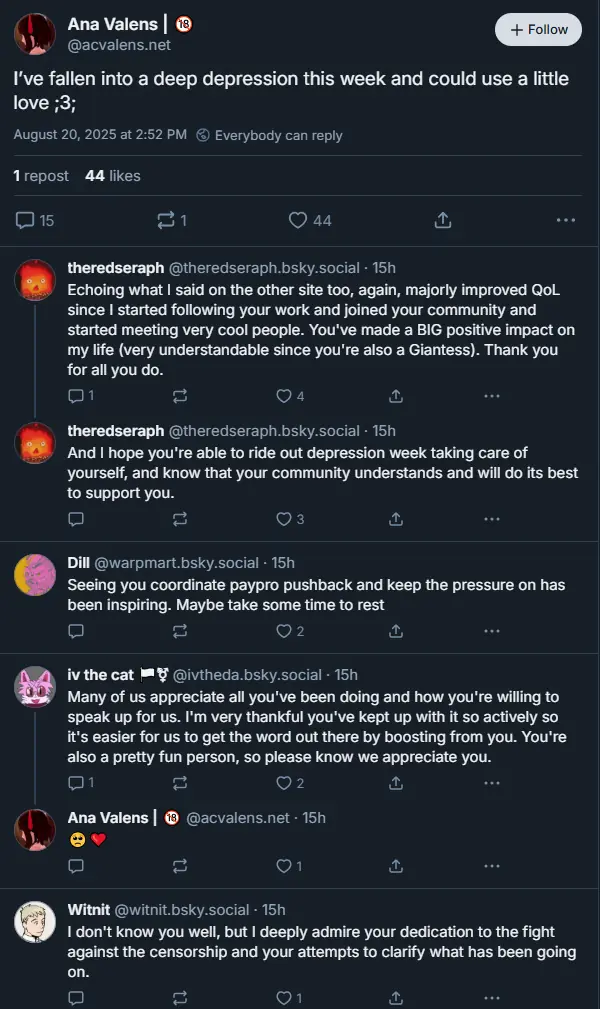Reply to theredseraph's first comment
600x1009 pixels.
coord(75,396)
